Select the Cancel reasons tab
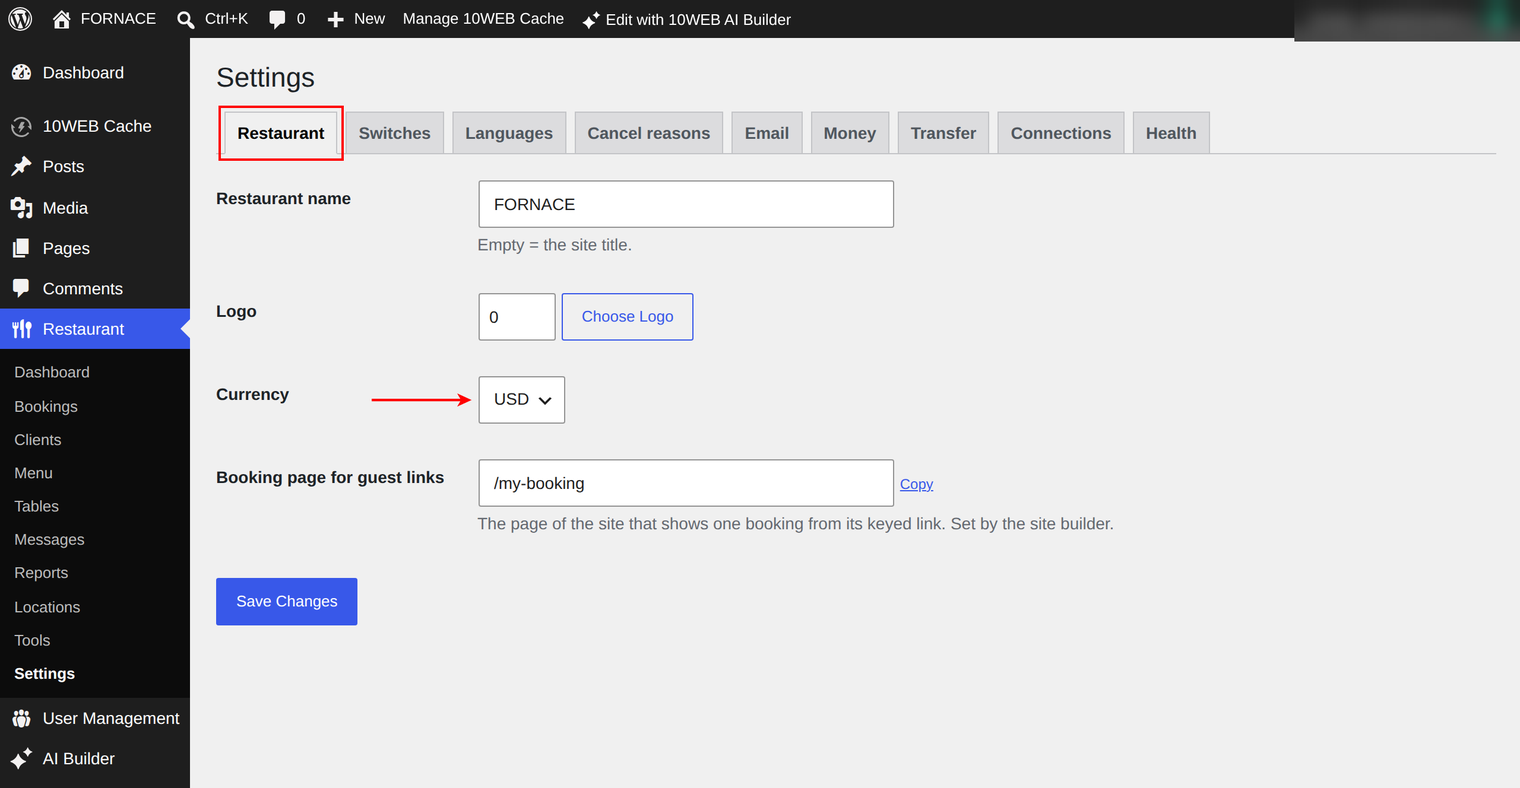 [649, 133]
